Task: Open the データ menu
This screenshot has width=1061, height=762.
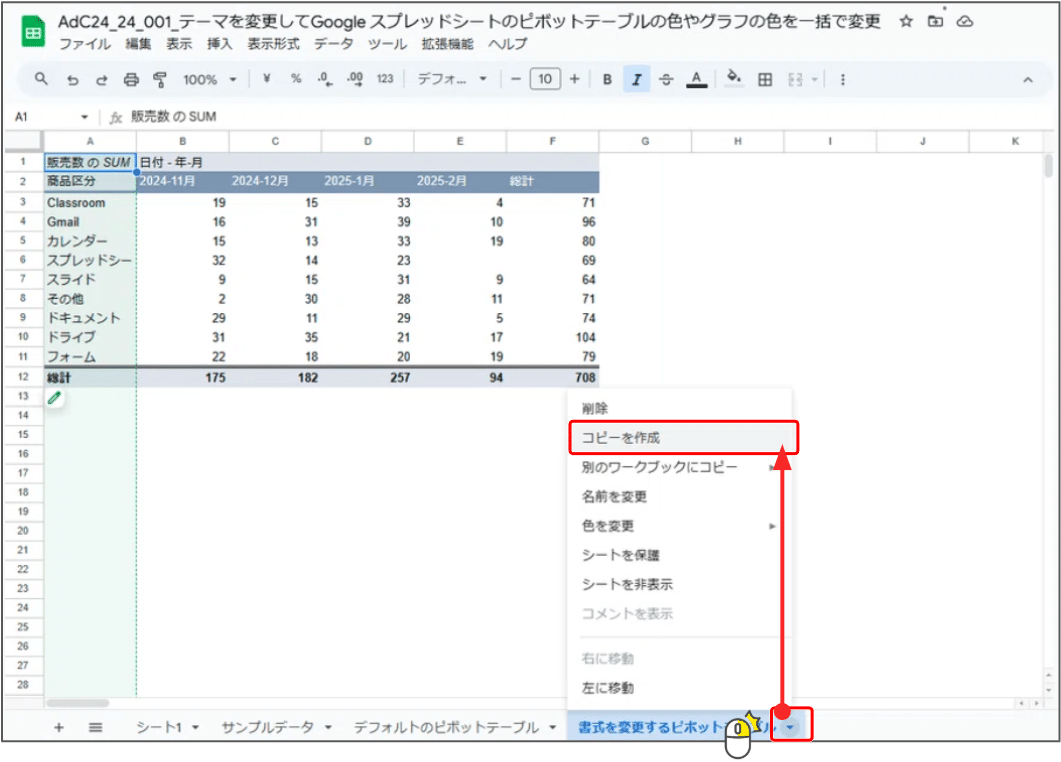Action: tap(333, 44)
